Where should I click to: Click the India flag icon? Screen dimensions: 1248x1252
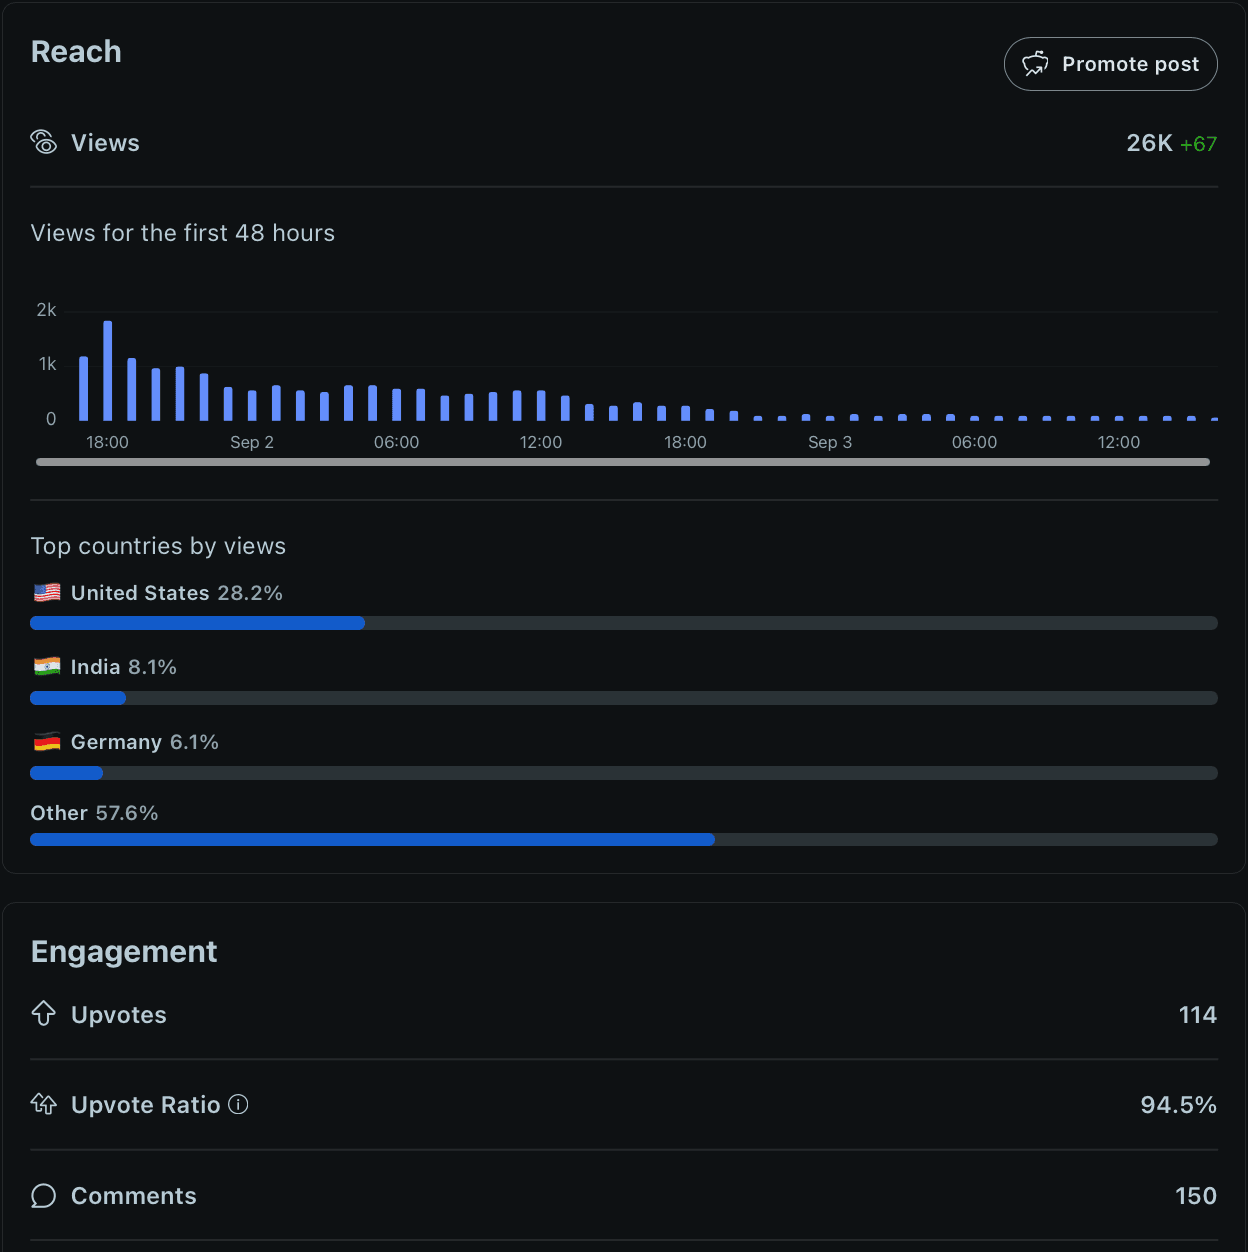(47, 667)
